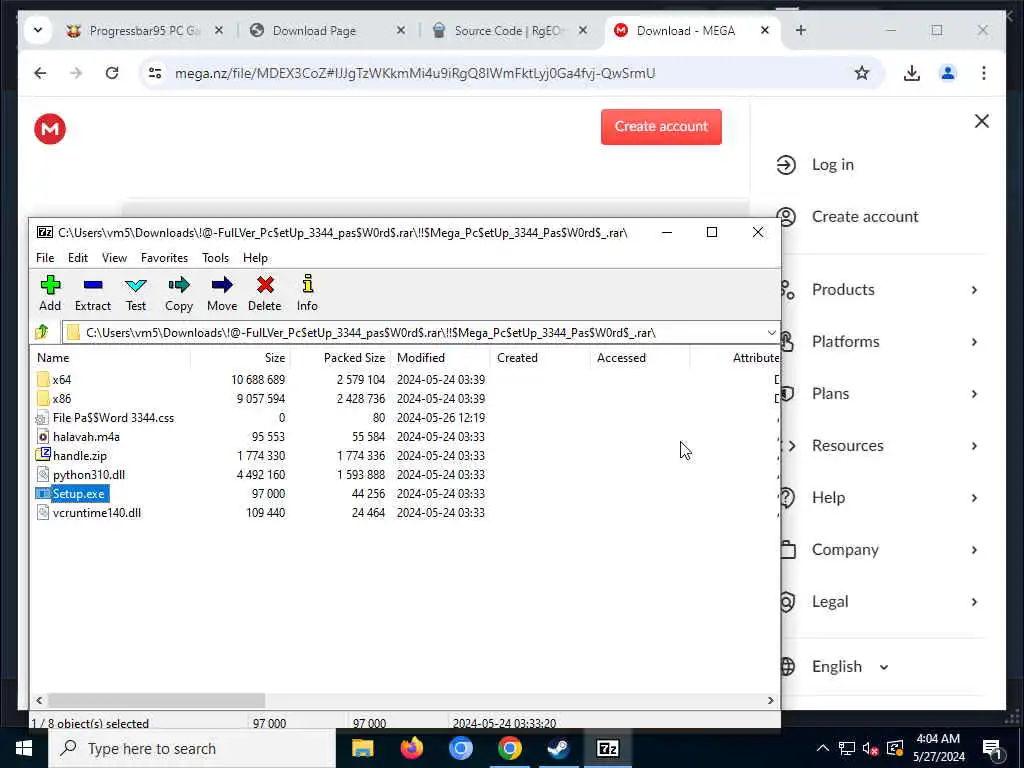Open a new browser tab
Viewport: 1024px width, 768px height.
coord(801,30)
